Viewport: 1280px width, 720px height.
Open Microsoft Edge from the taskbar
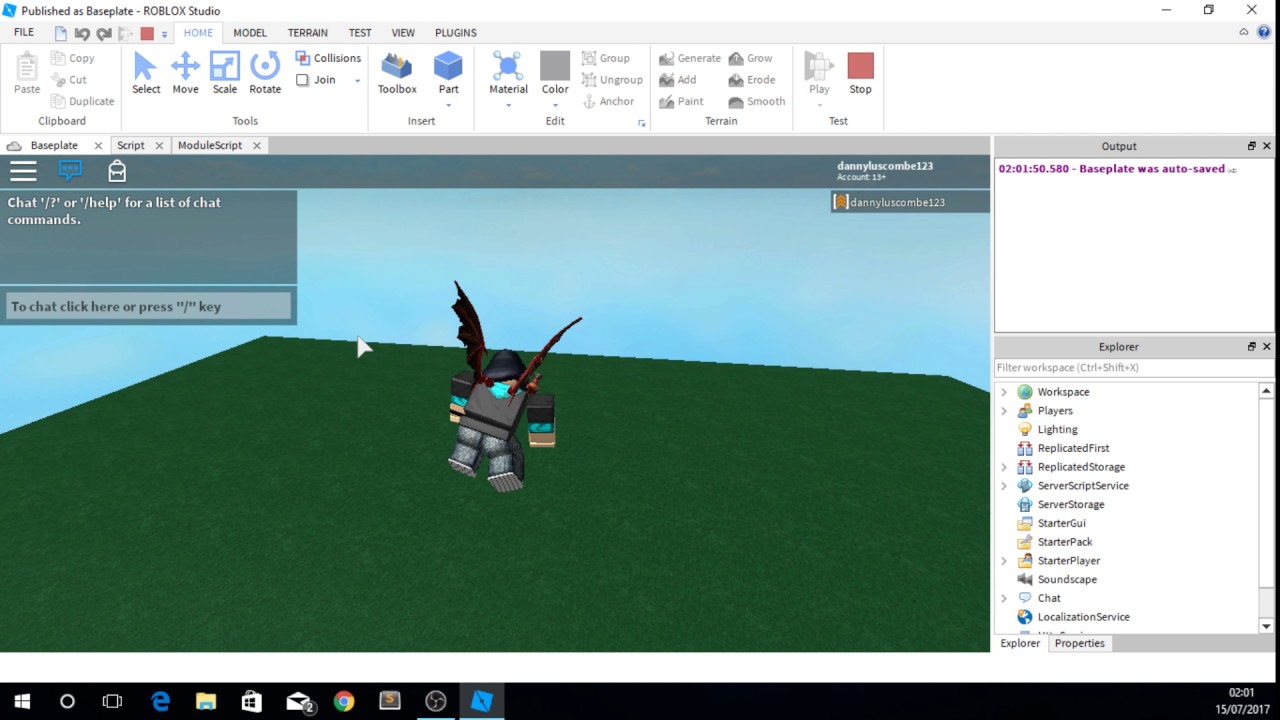pos(160,701)
